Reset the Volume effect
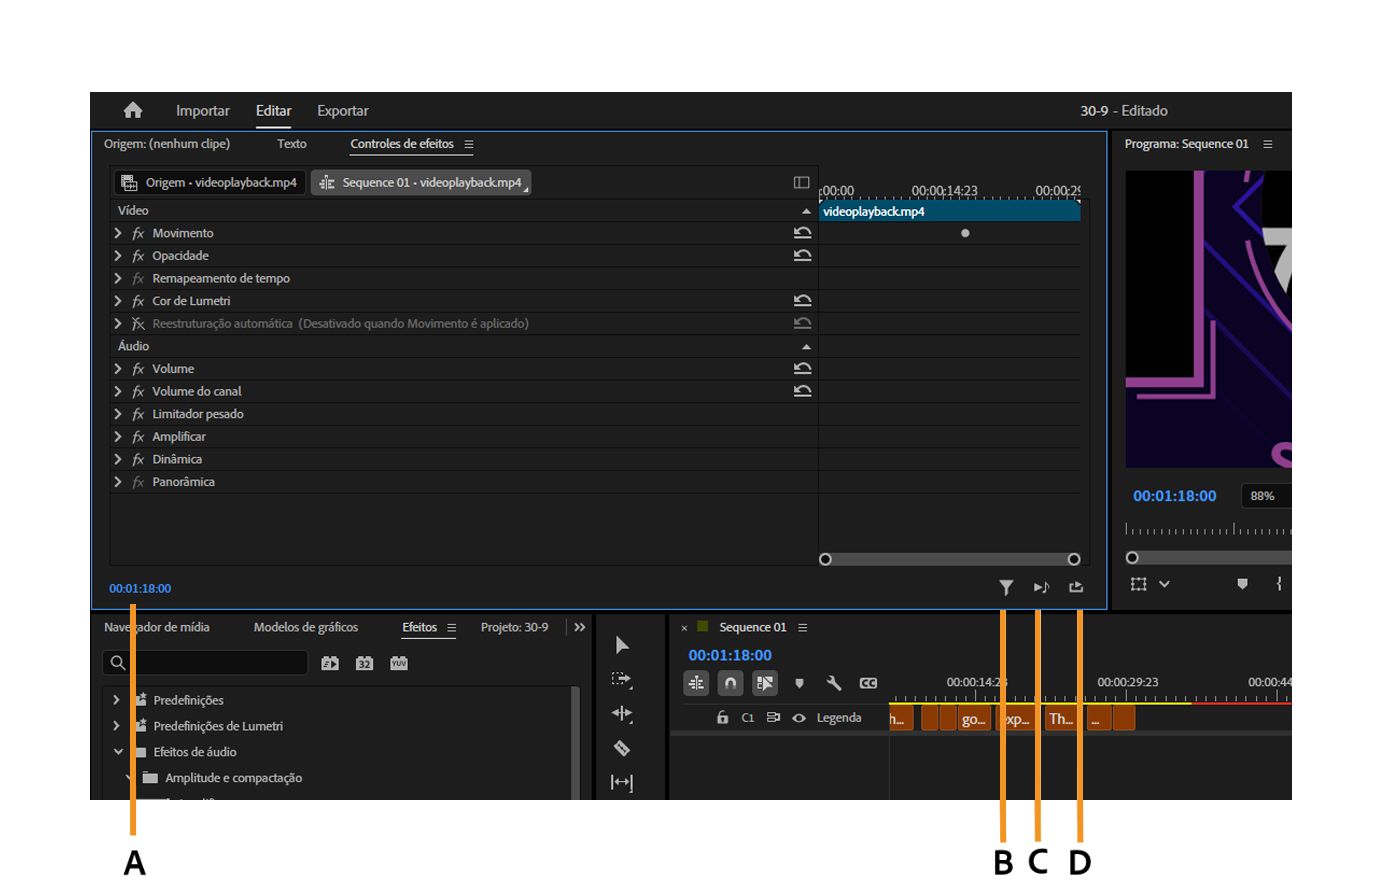1380x891 pixels. click(802, 369)
